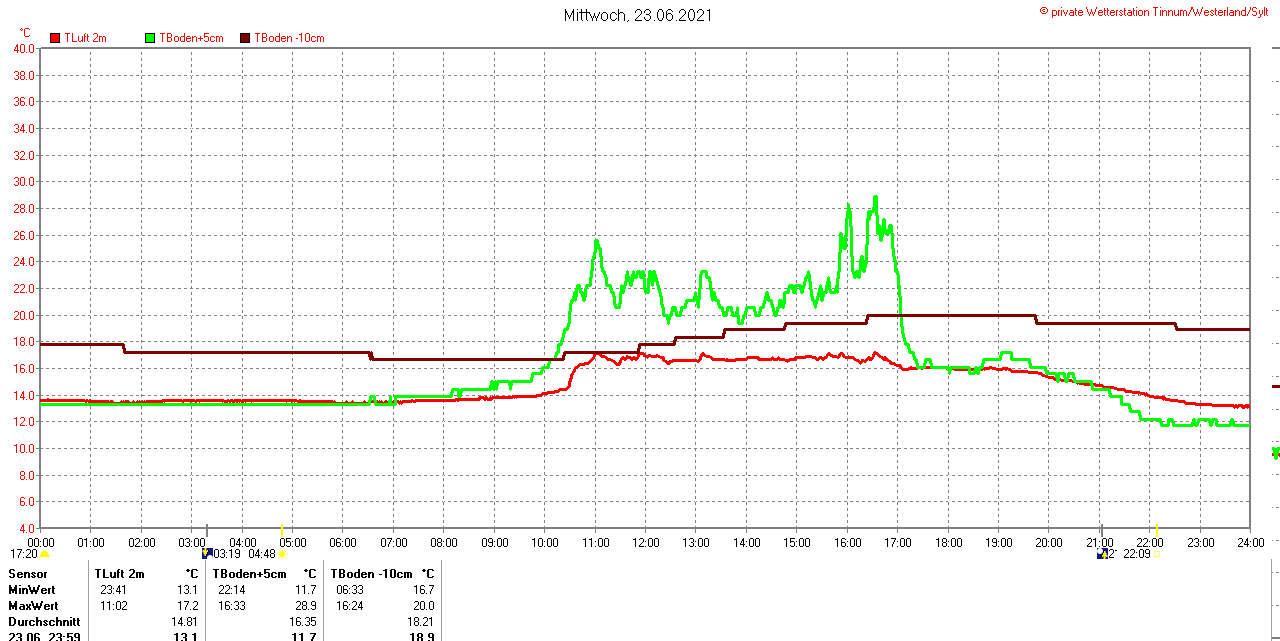Viewport: 1280px width, 641px height.
Task: Click the green marker at right chart edge
Action: pyautogui.click(x=1275, y=452)
